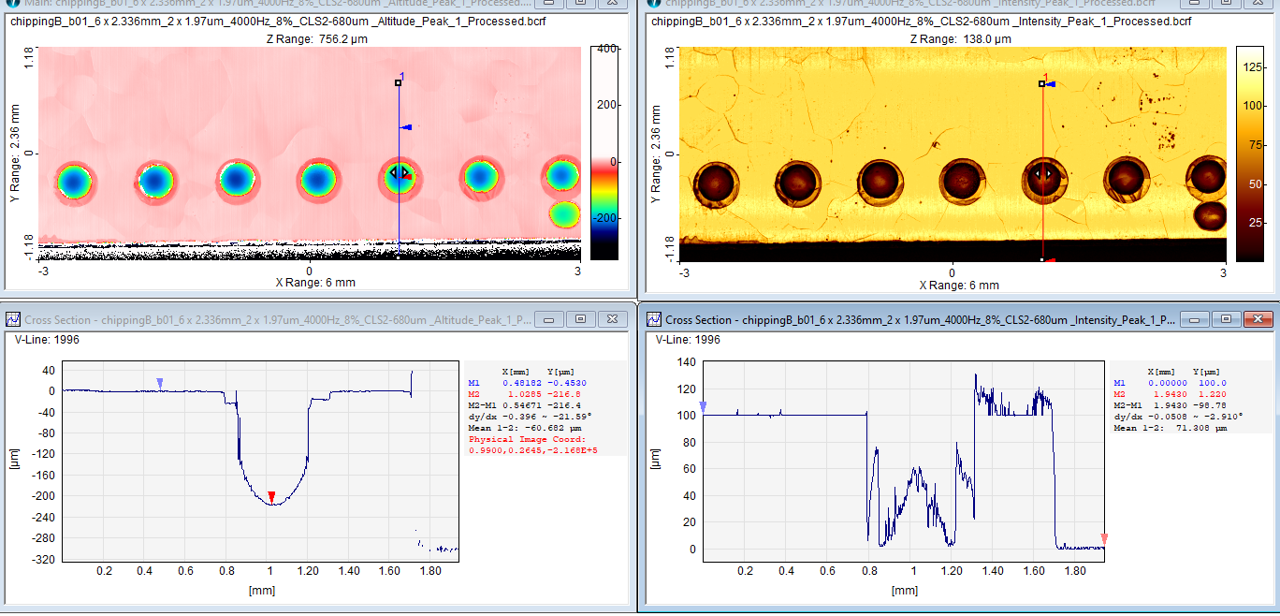Click the Altitude Cross Section window icon
1280x616 pixels.
click(14, 320)
